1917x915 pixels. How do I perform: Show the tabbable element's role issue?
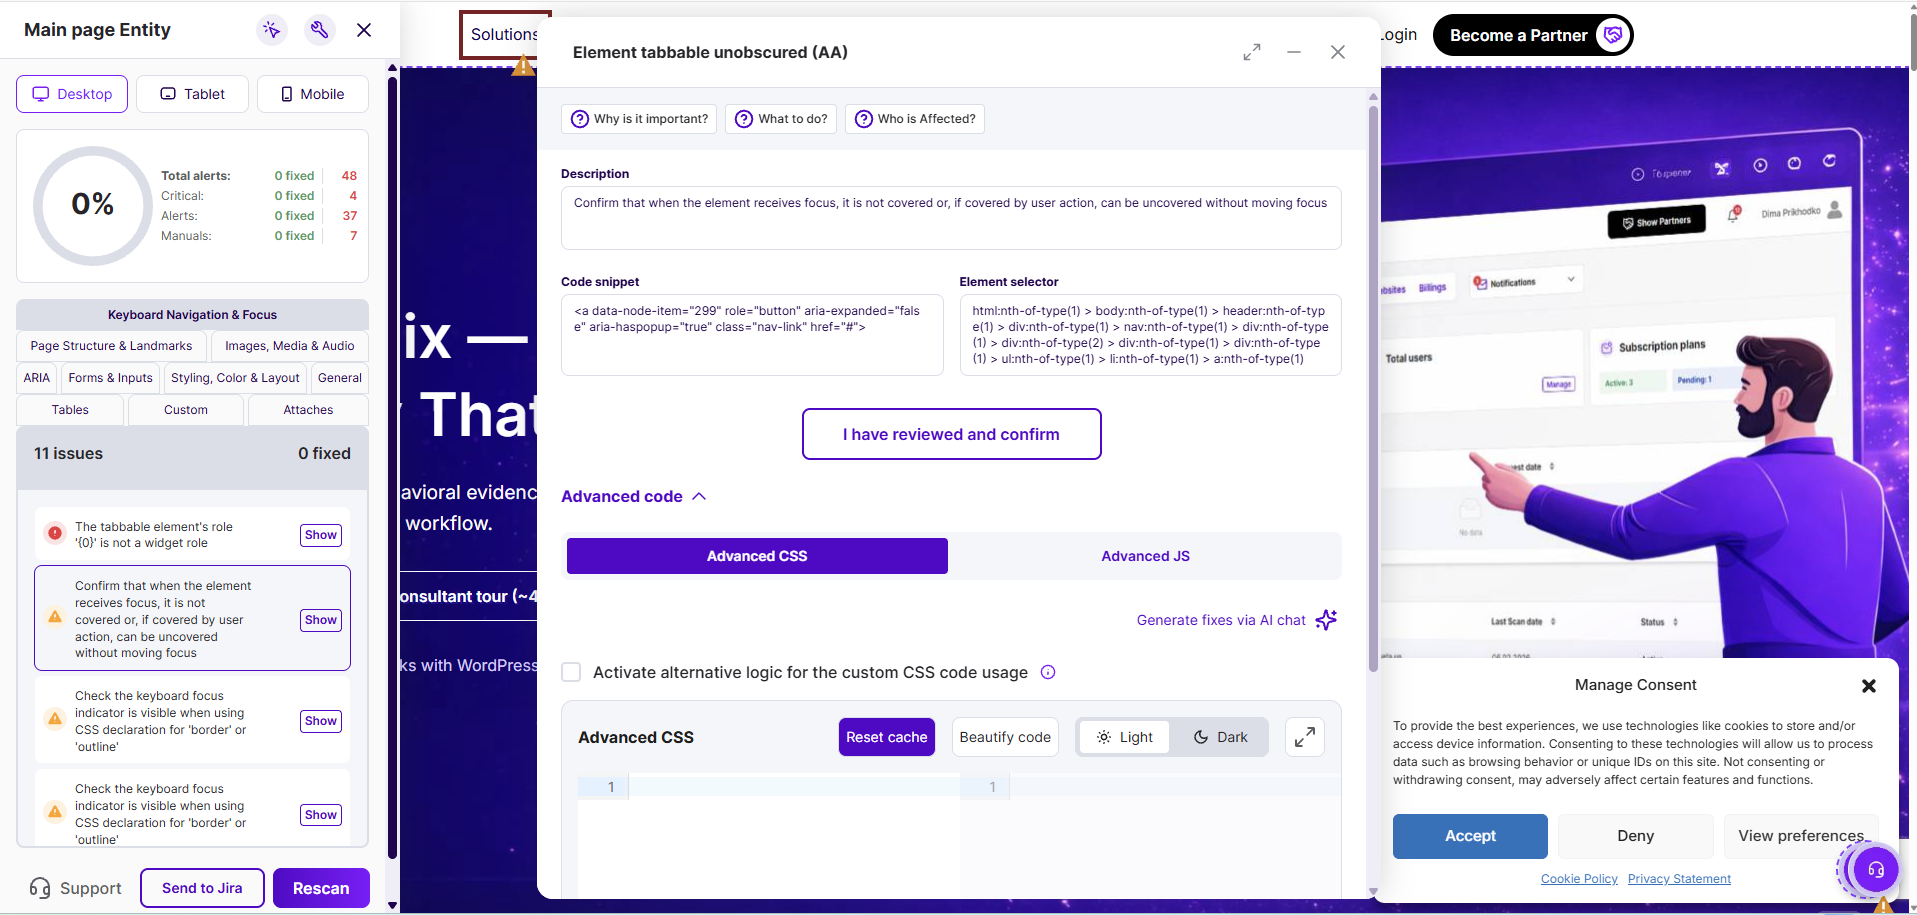click(x=321, y=535)
